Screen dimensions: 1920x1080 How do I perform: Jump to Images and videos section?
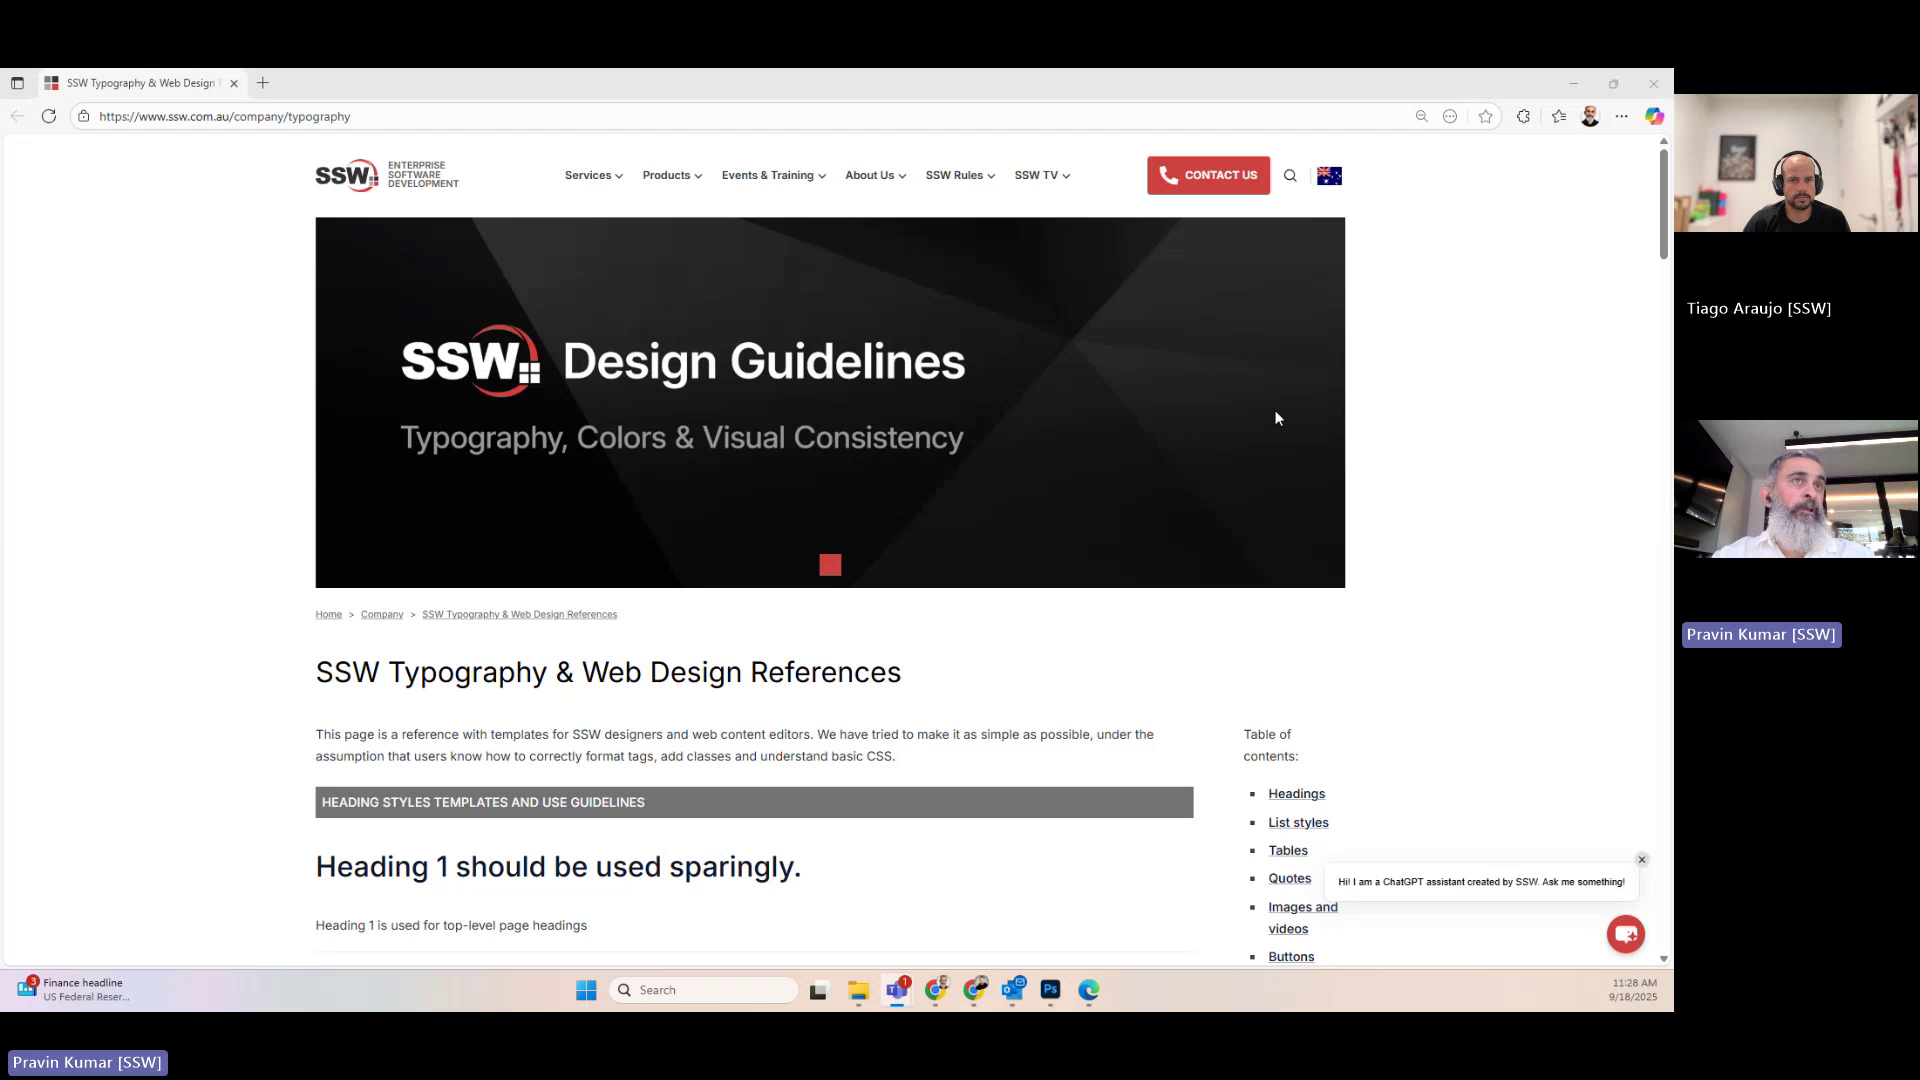(x=1302, y=918)
